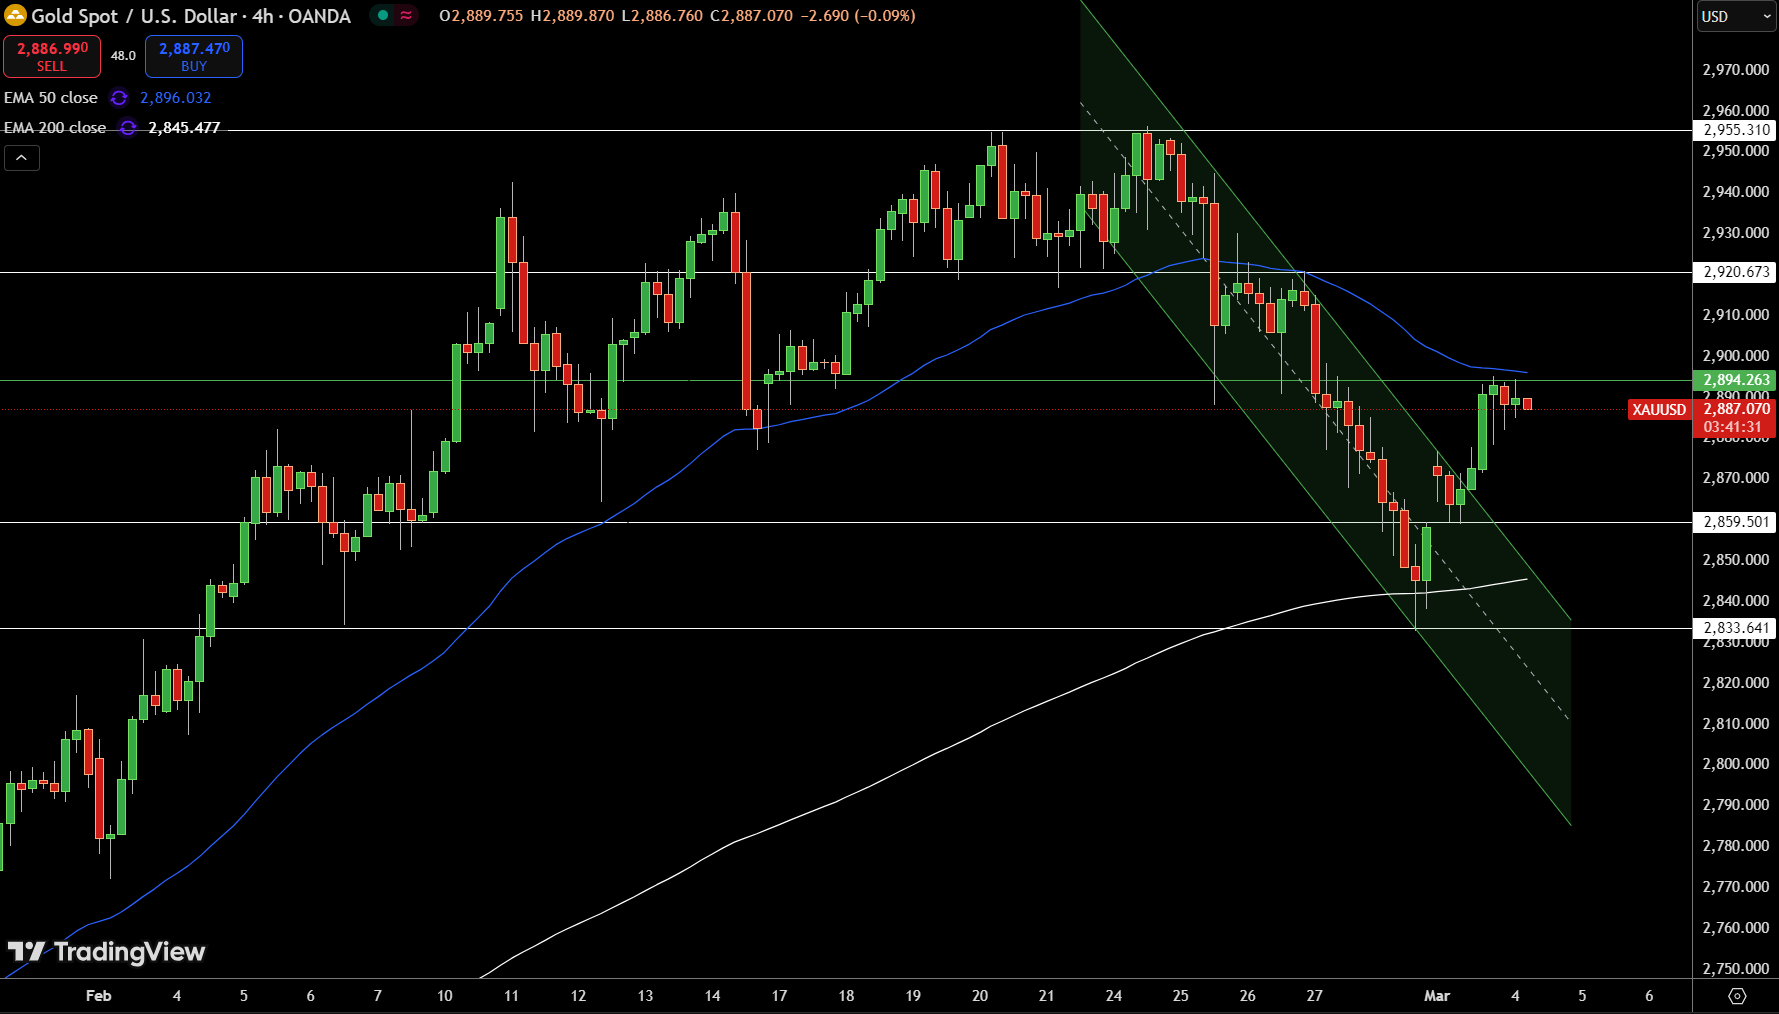Click the current price 2,887.070 label
This screenshot has width=1779, height=1014.
point(1736,409)
